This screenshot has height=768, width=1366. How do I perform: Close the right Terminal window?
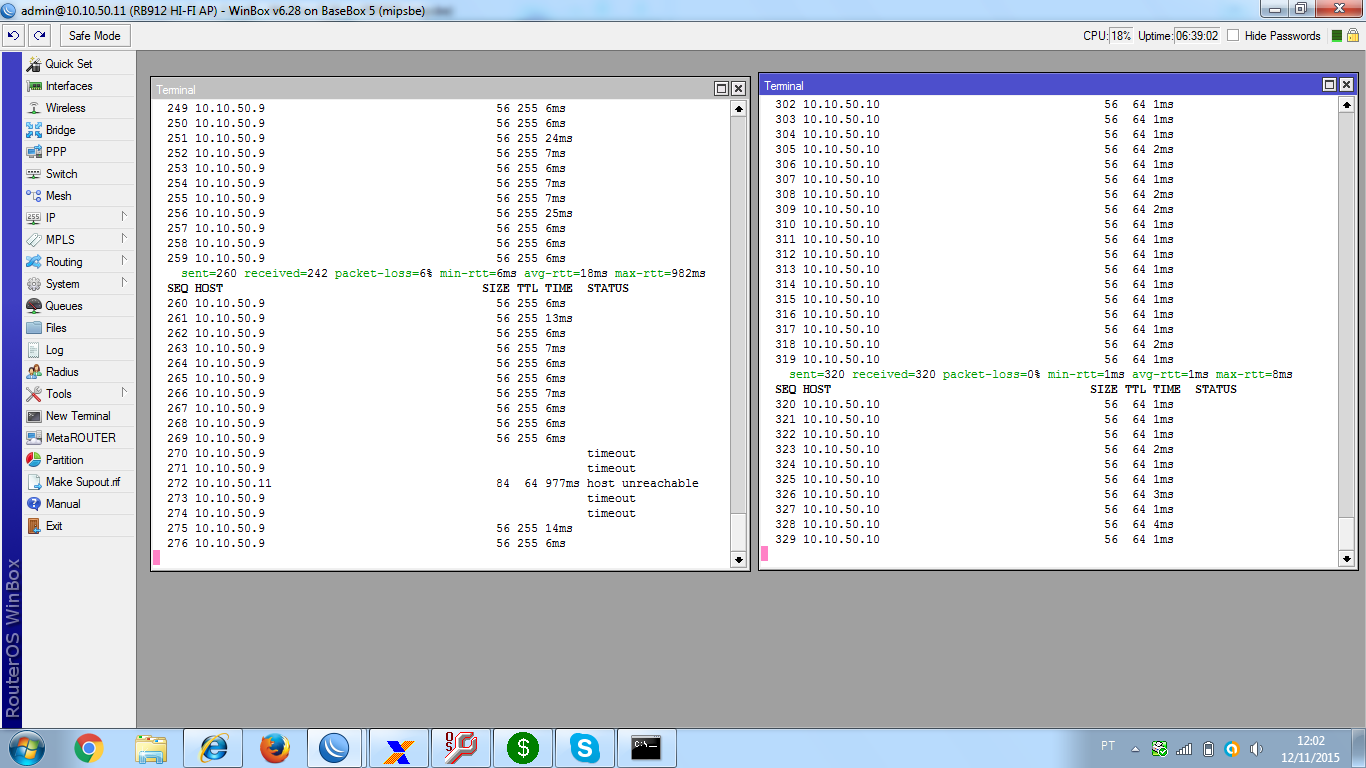tap(1346, 85)
